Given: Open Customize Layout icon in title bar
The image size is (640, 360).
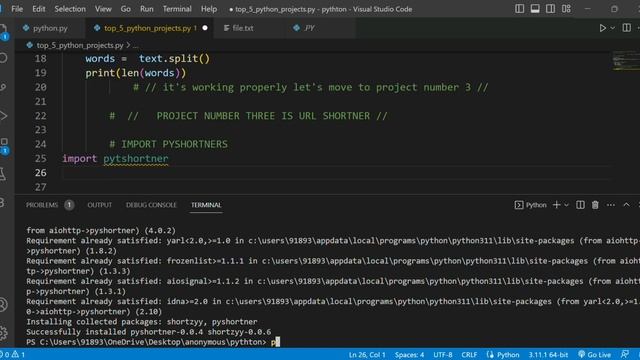Looking at the screenshot, I should pos(566,9).
